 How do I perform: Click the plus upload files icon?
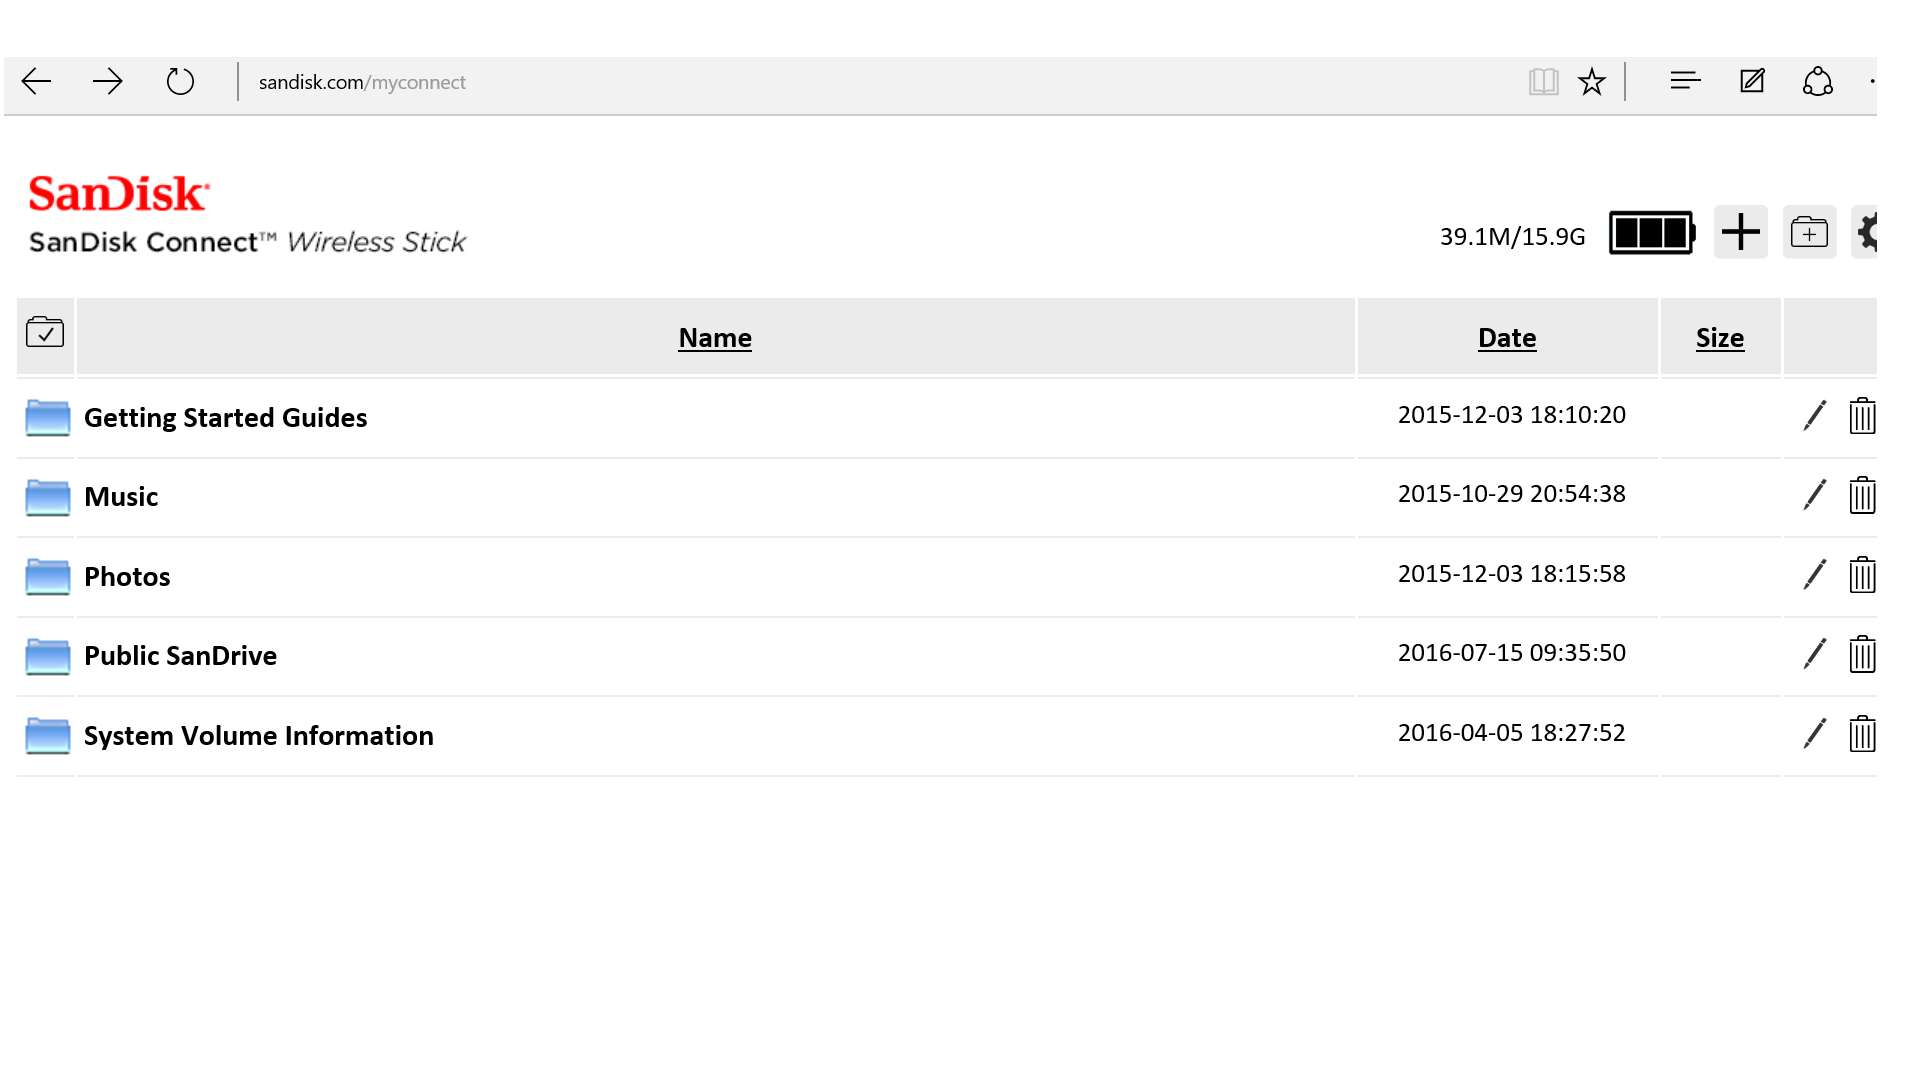(x=1740, y=232)
